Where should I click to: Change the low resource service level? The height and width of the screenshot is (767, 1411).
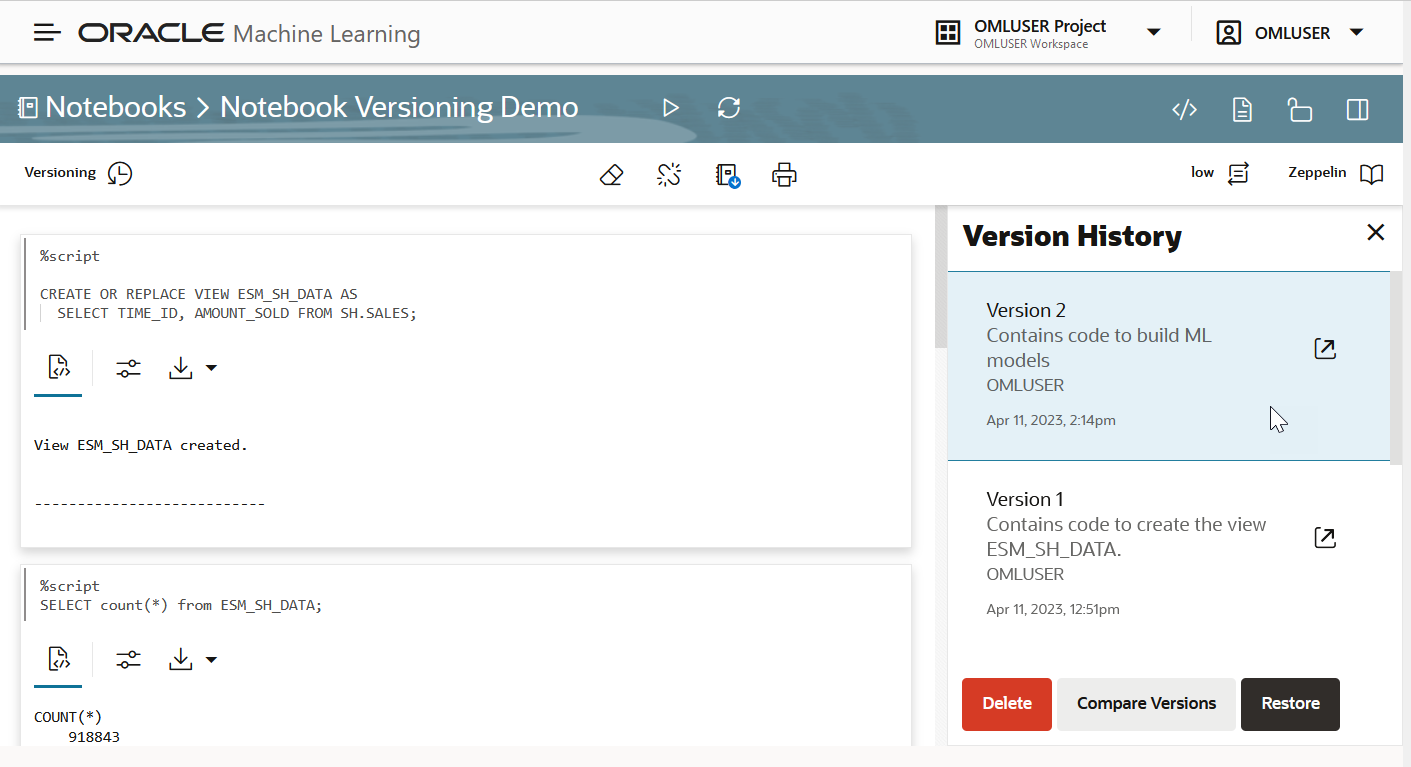(1238, 174)
